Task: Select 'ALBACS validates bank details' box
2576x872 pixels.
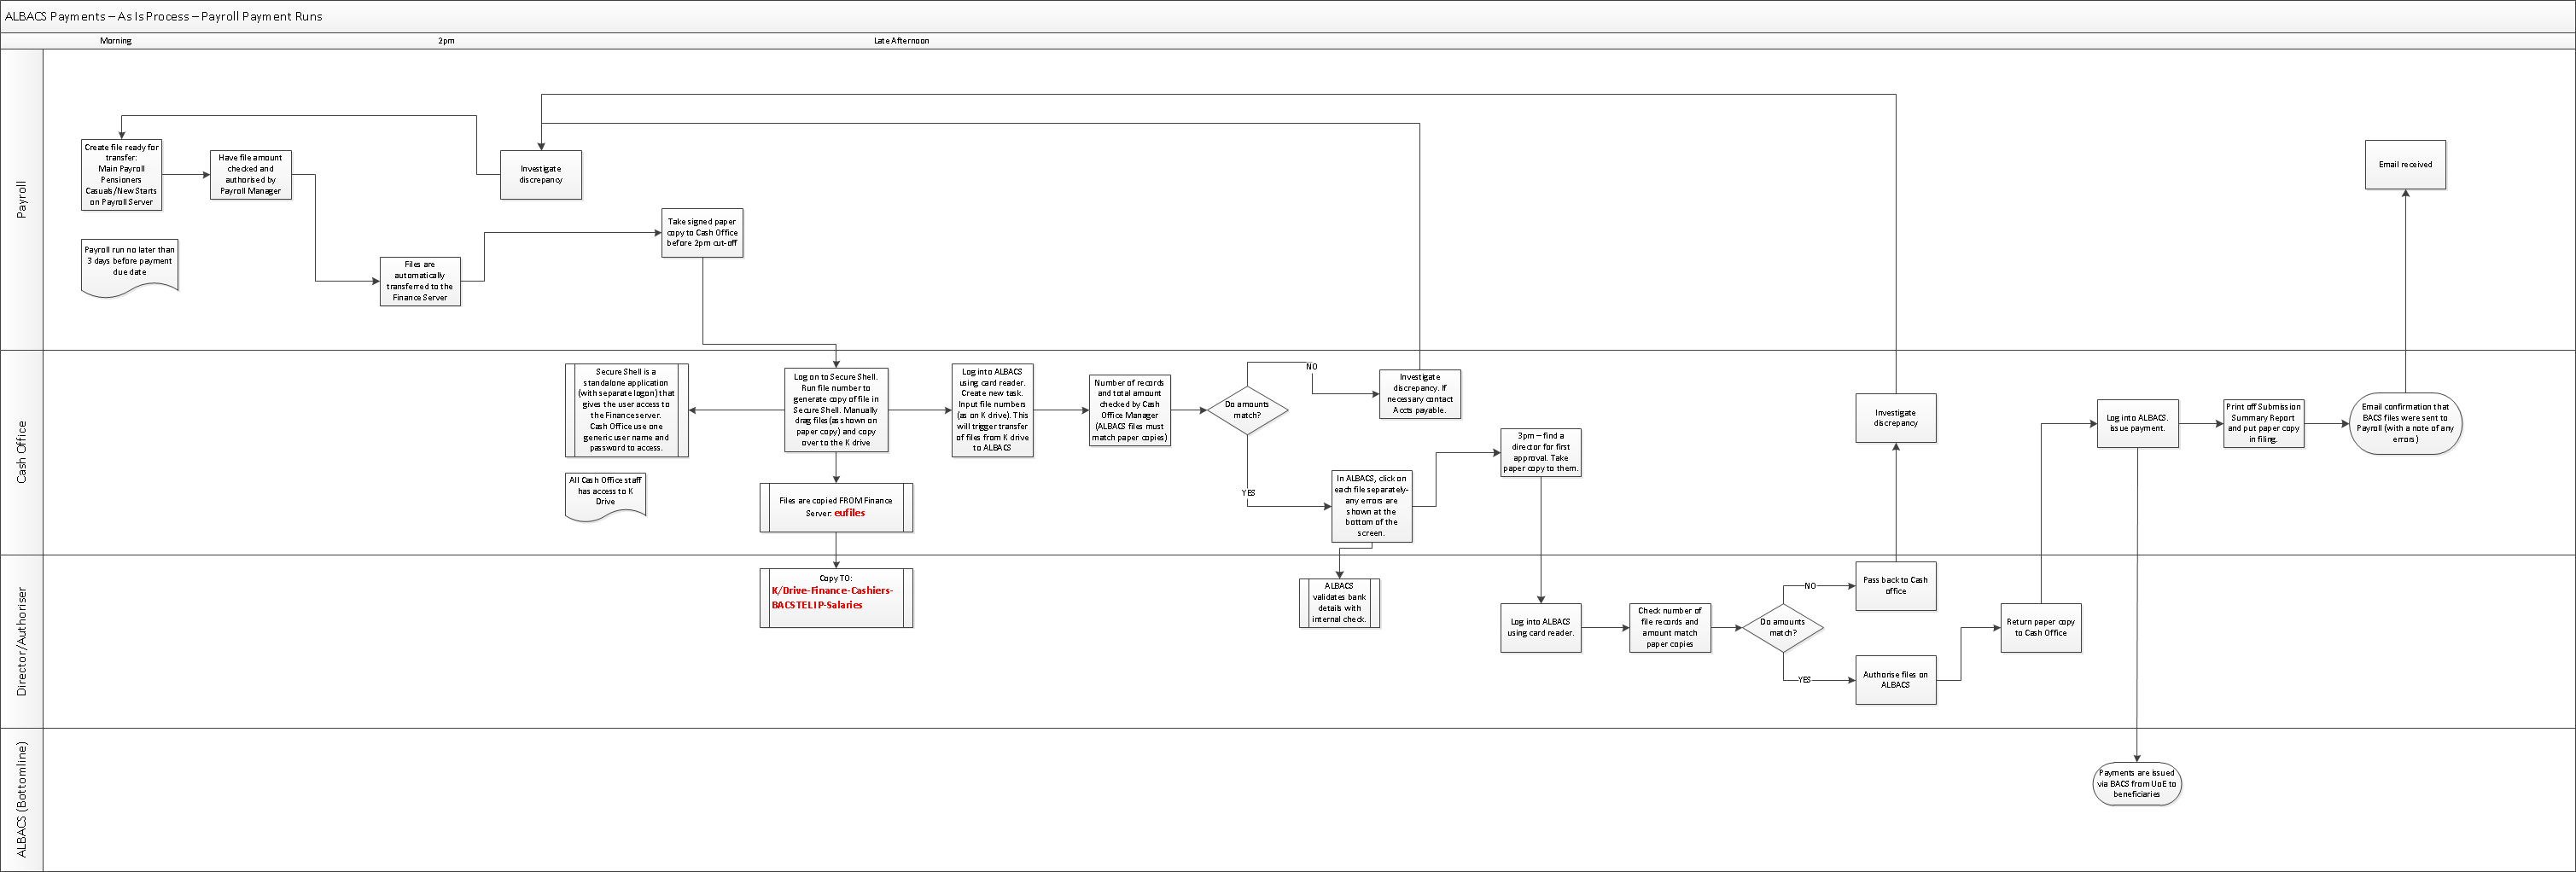Action: coord(1339,603)
